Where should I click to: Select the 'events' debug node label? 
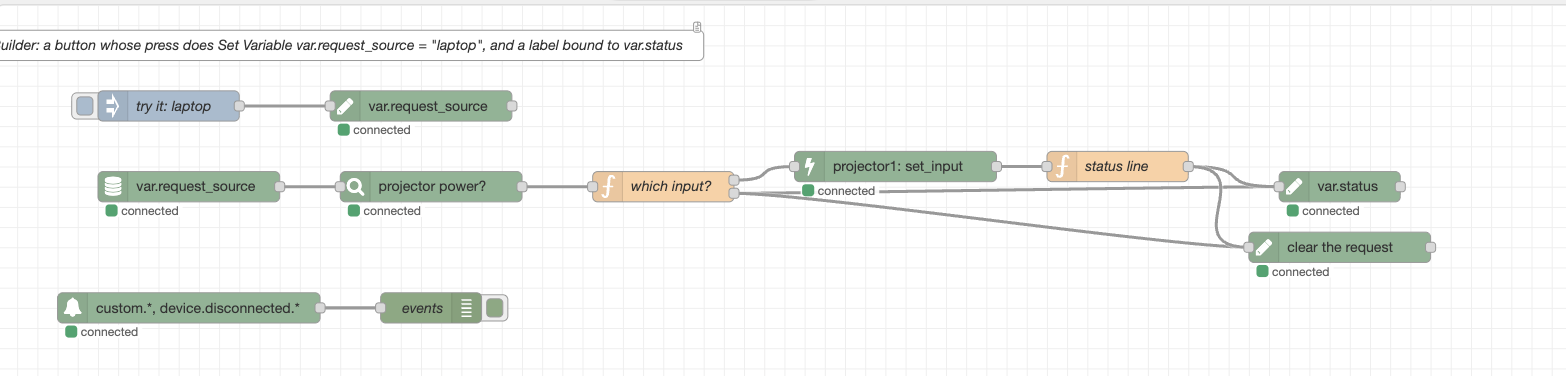422,308
